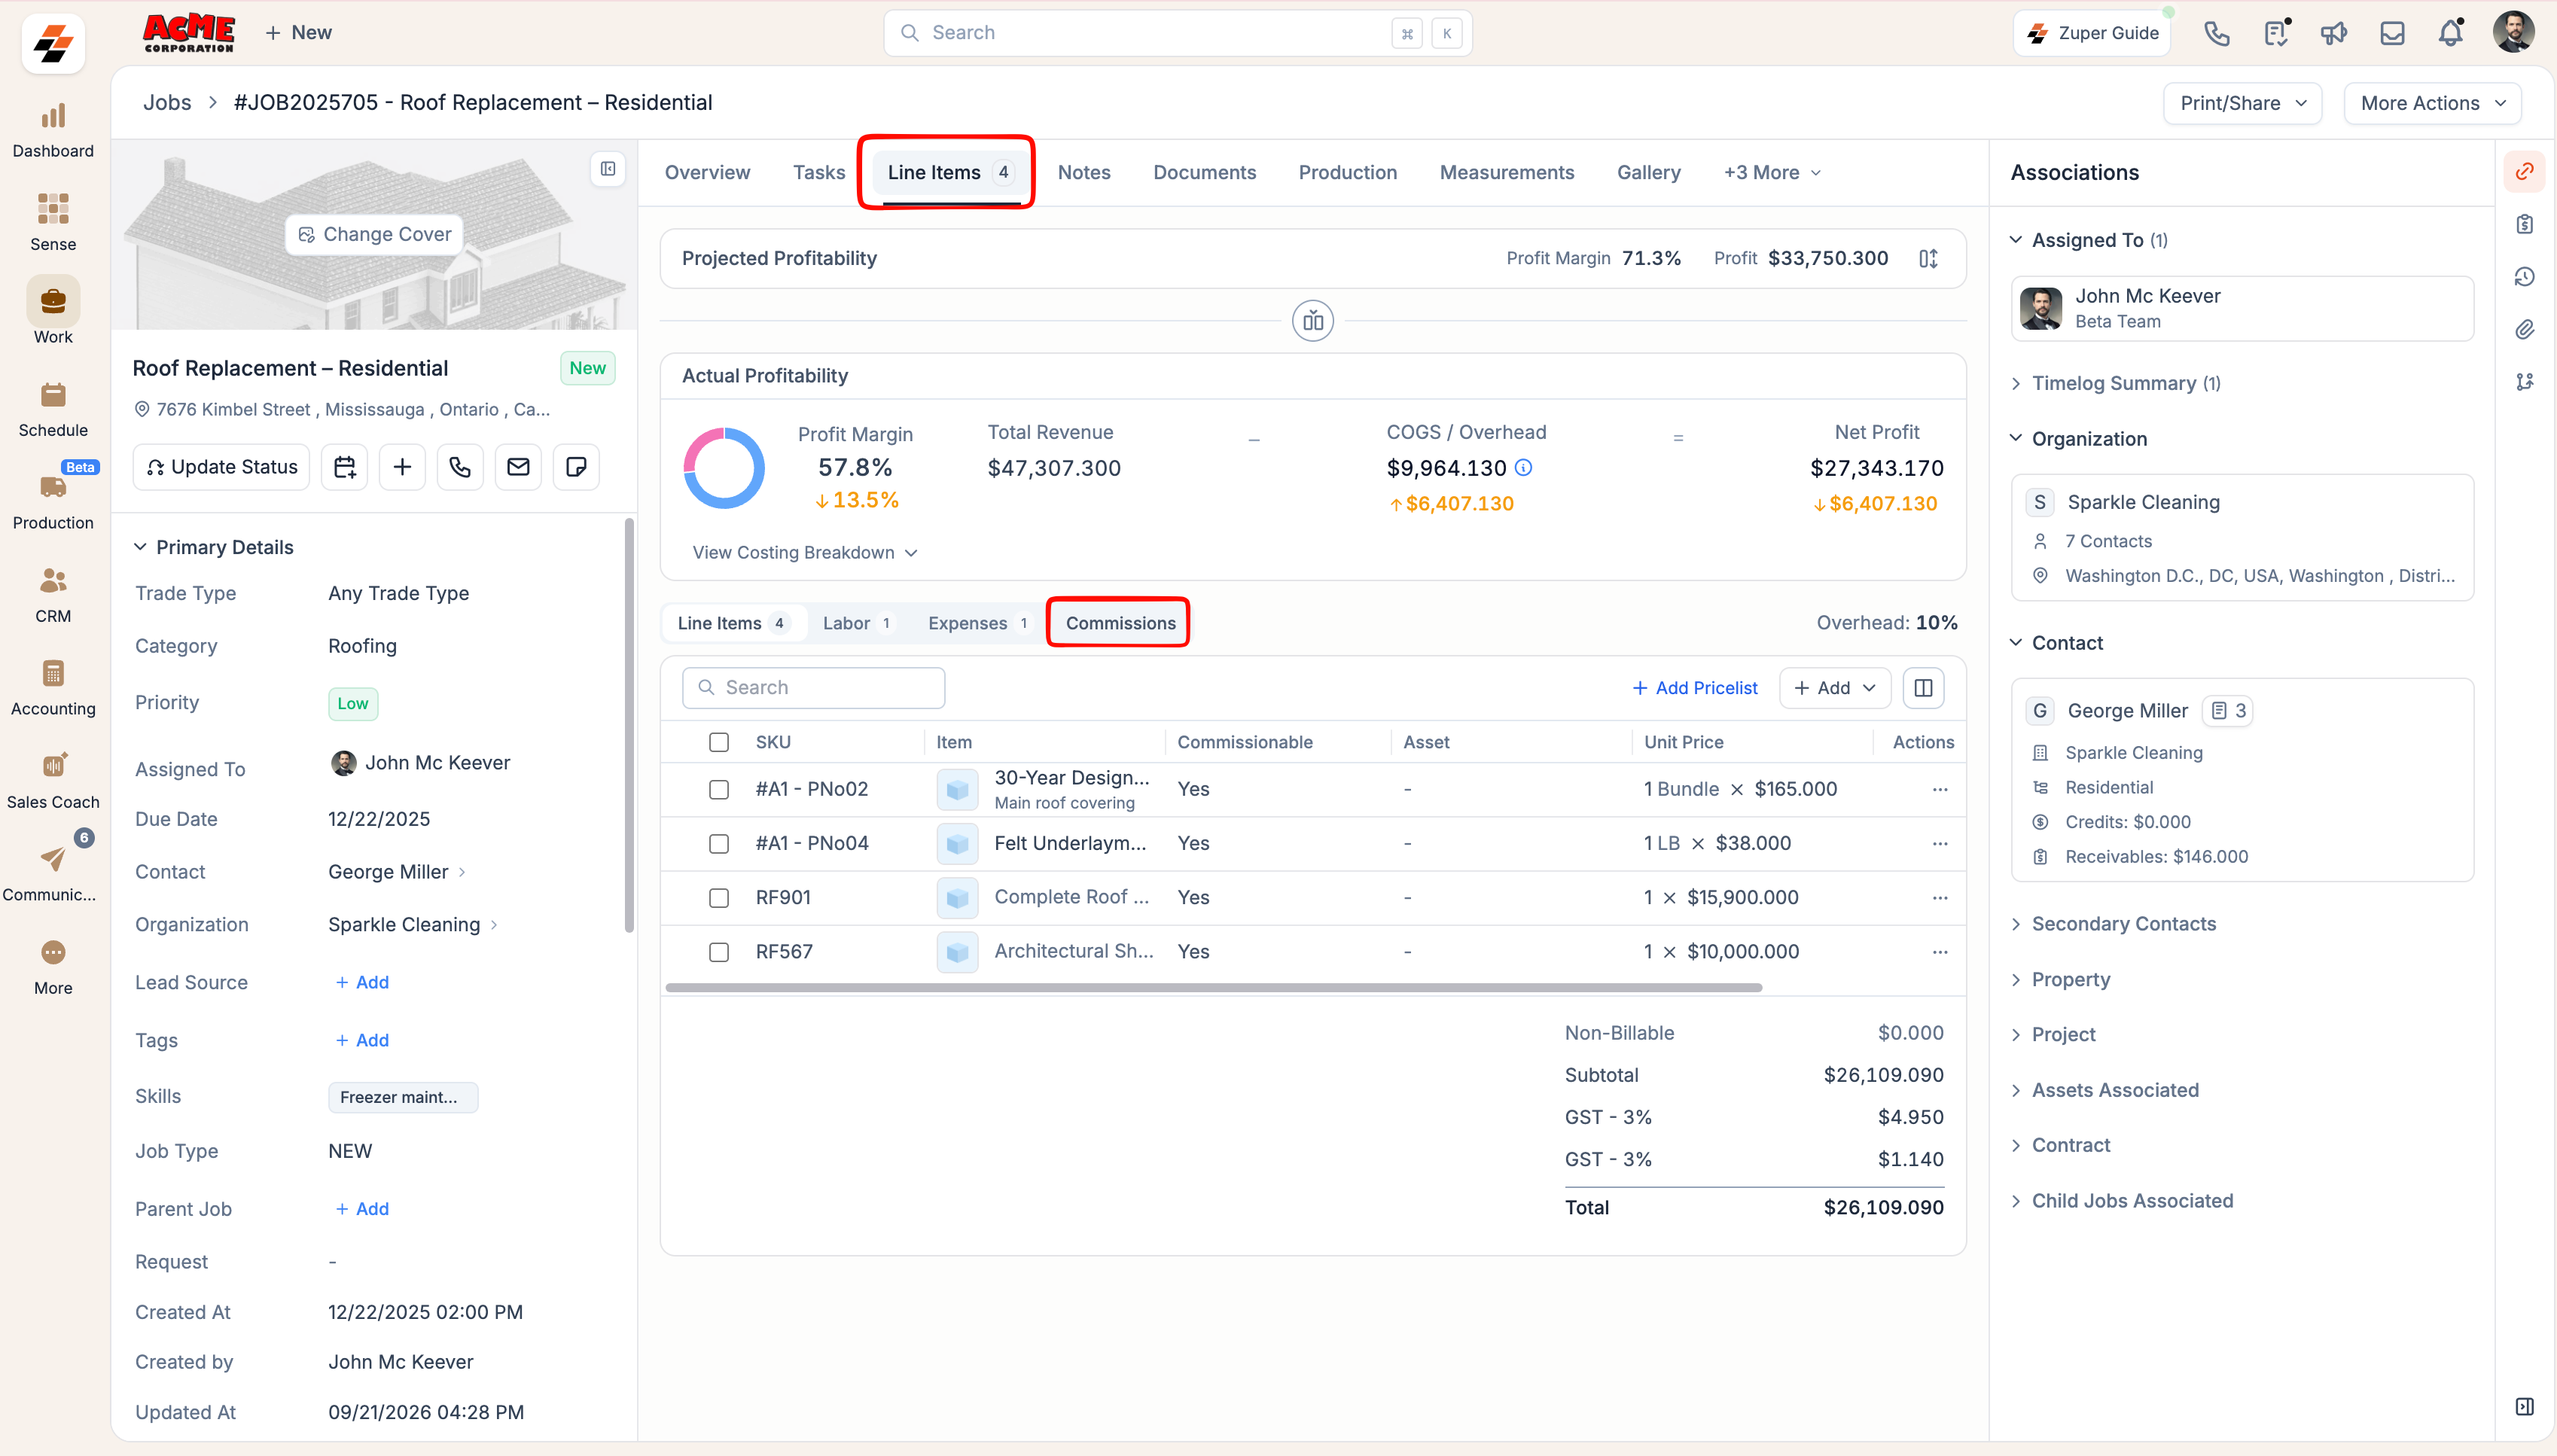Screen dimensions: 2557x1456
Task: Open the history clock icon in right rail
Action: pos(2524,277)
